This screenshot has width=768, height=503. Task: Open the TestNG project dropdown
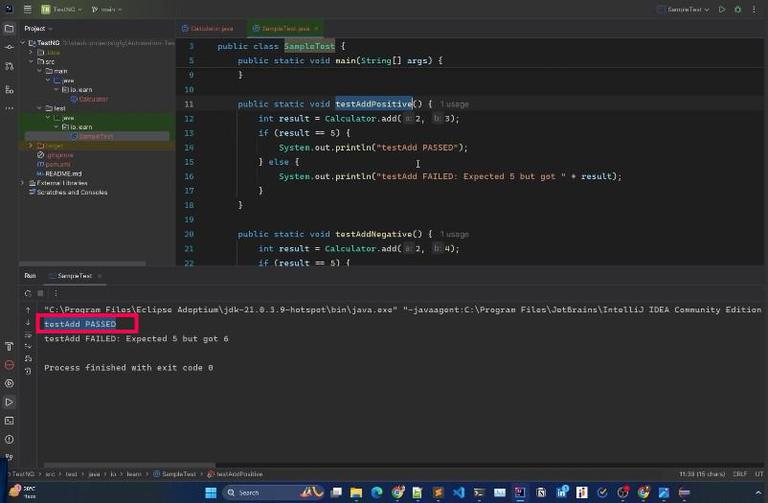pos(61,9)
